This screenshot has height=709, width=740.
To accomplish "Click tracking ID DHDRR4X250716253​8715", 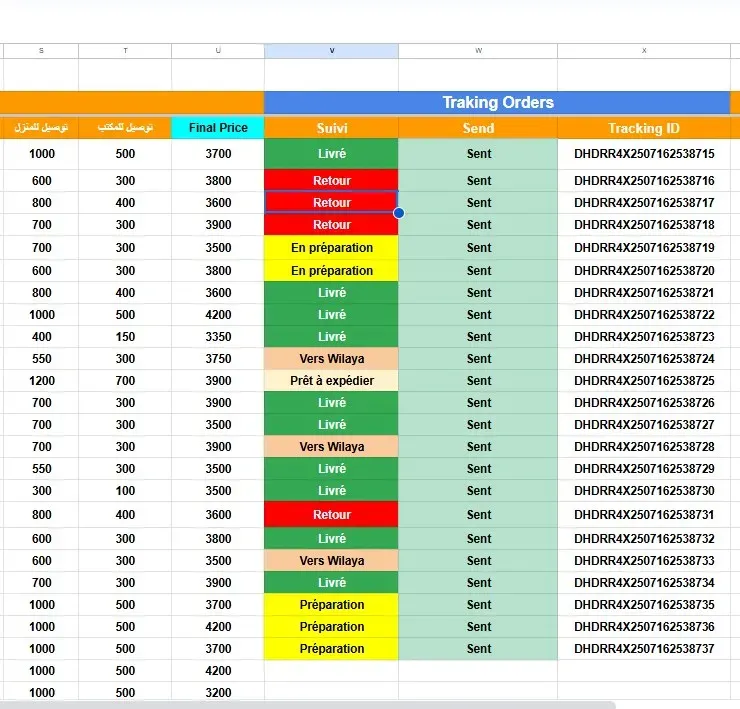I will (644, 154).
